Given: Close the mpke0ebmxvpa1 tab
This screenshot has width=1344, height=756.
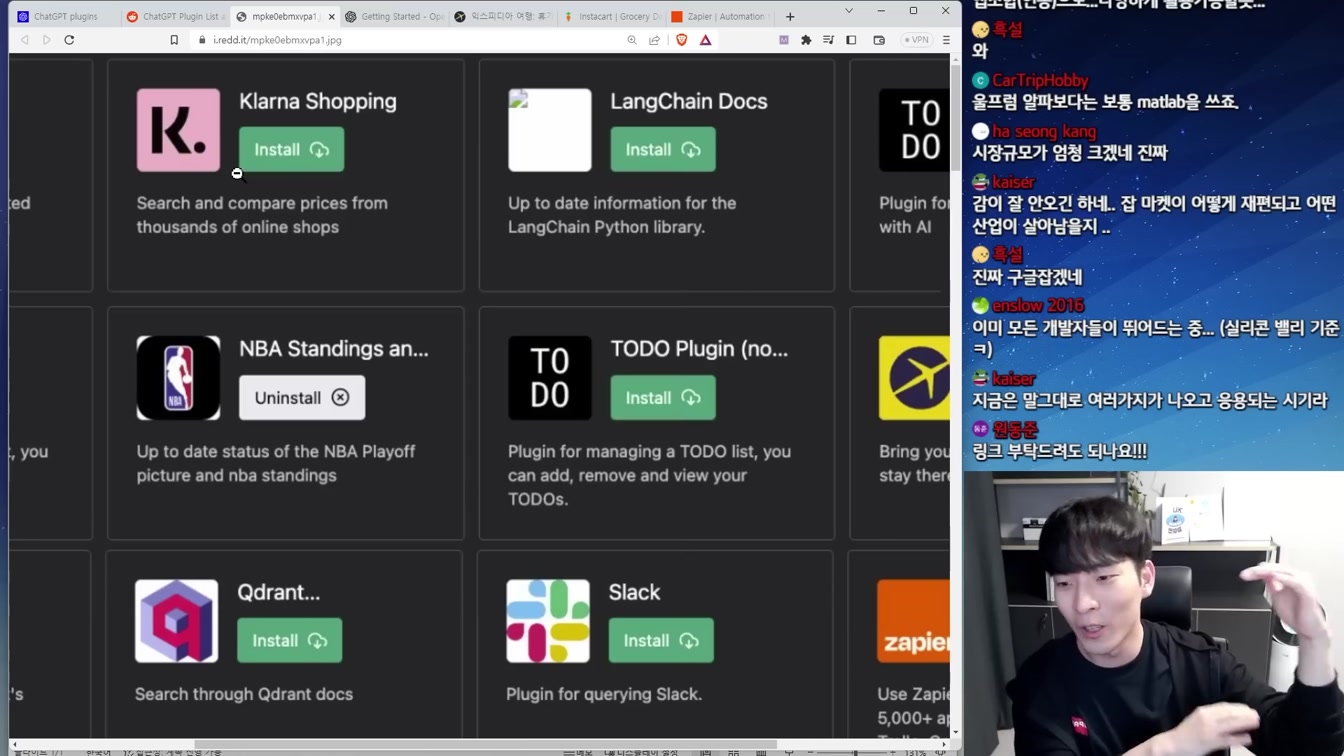Looking at the screenshot, I should 331,17.
